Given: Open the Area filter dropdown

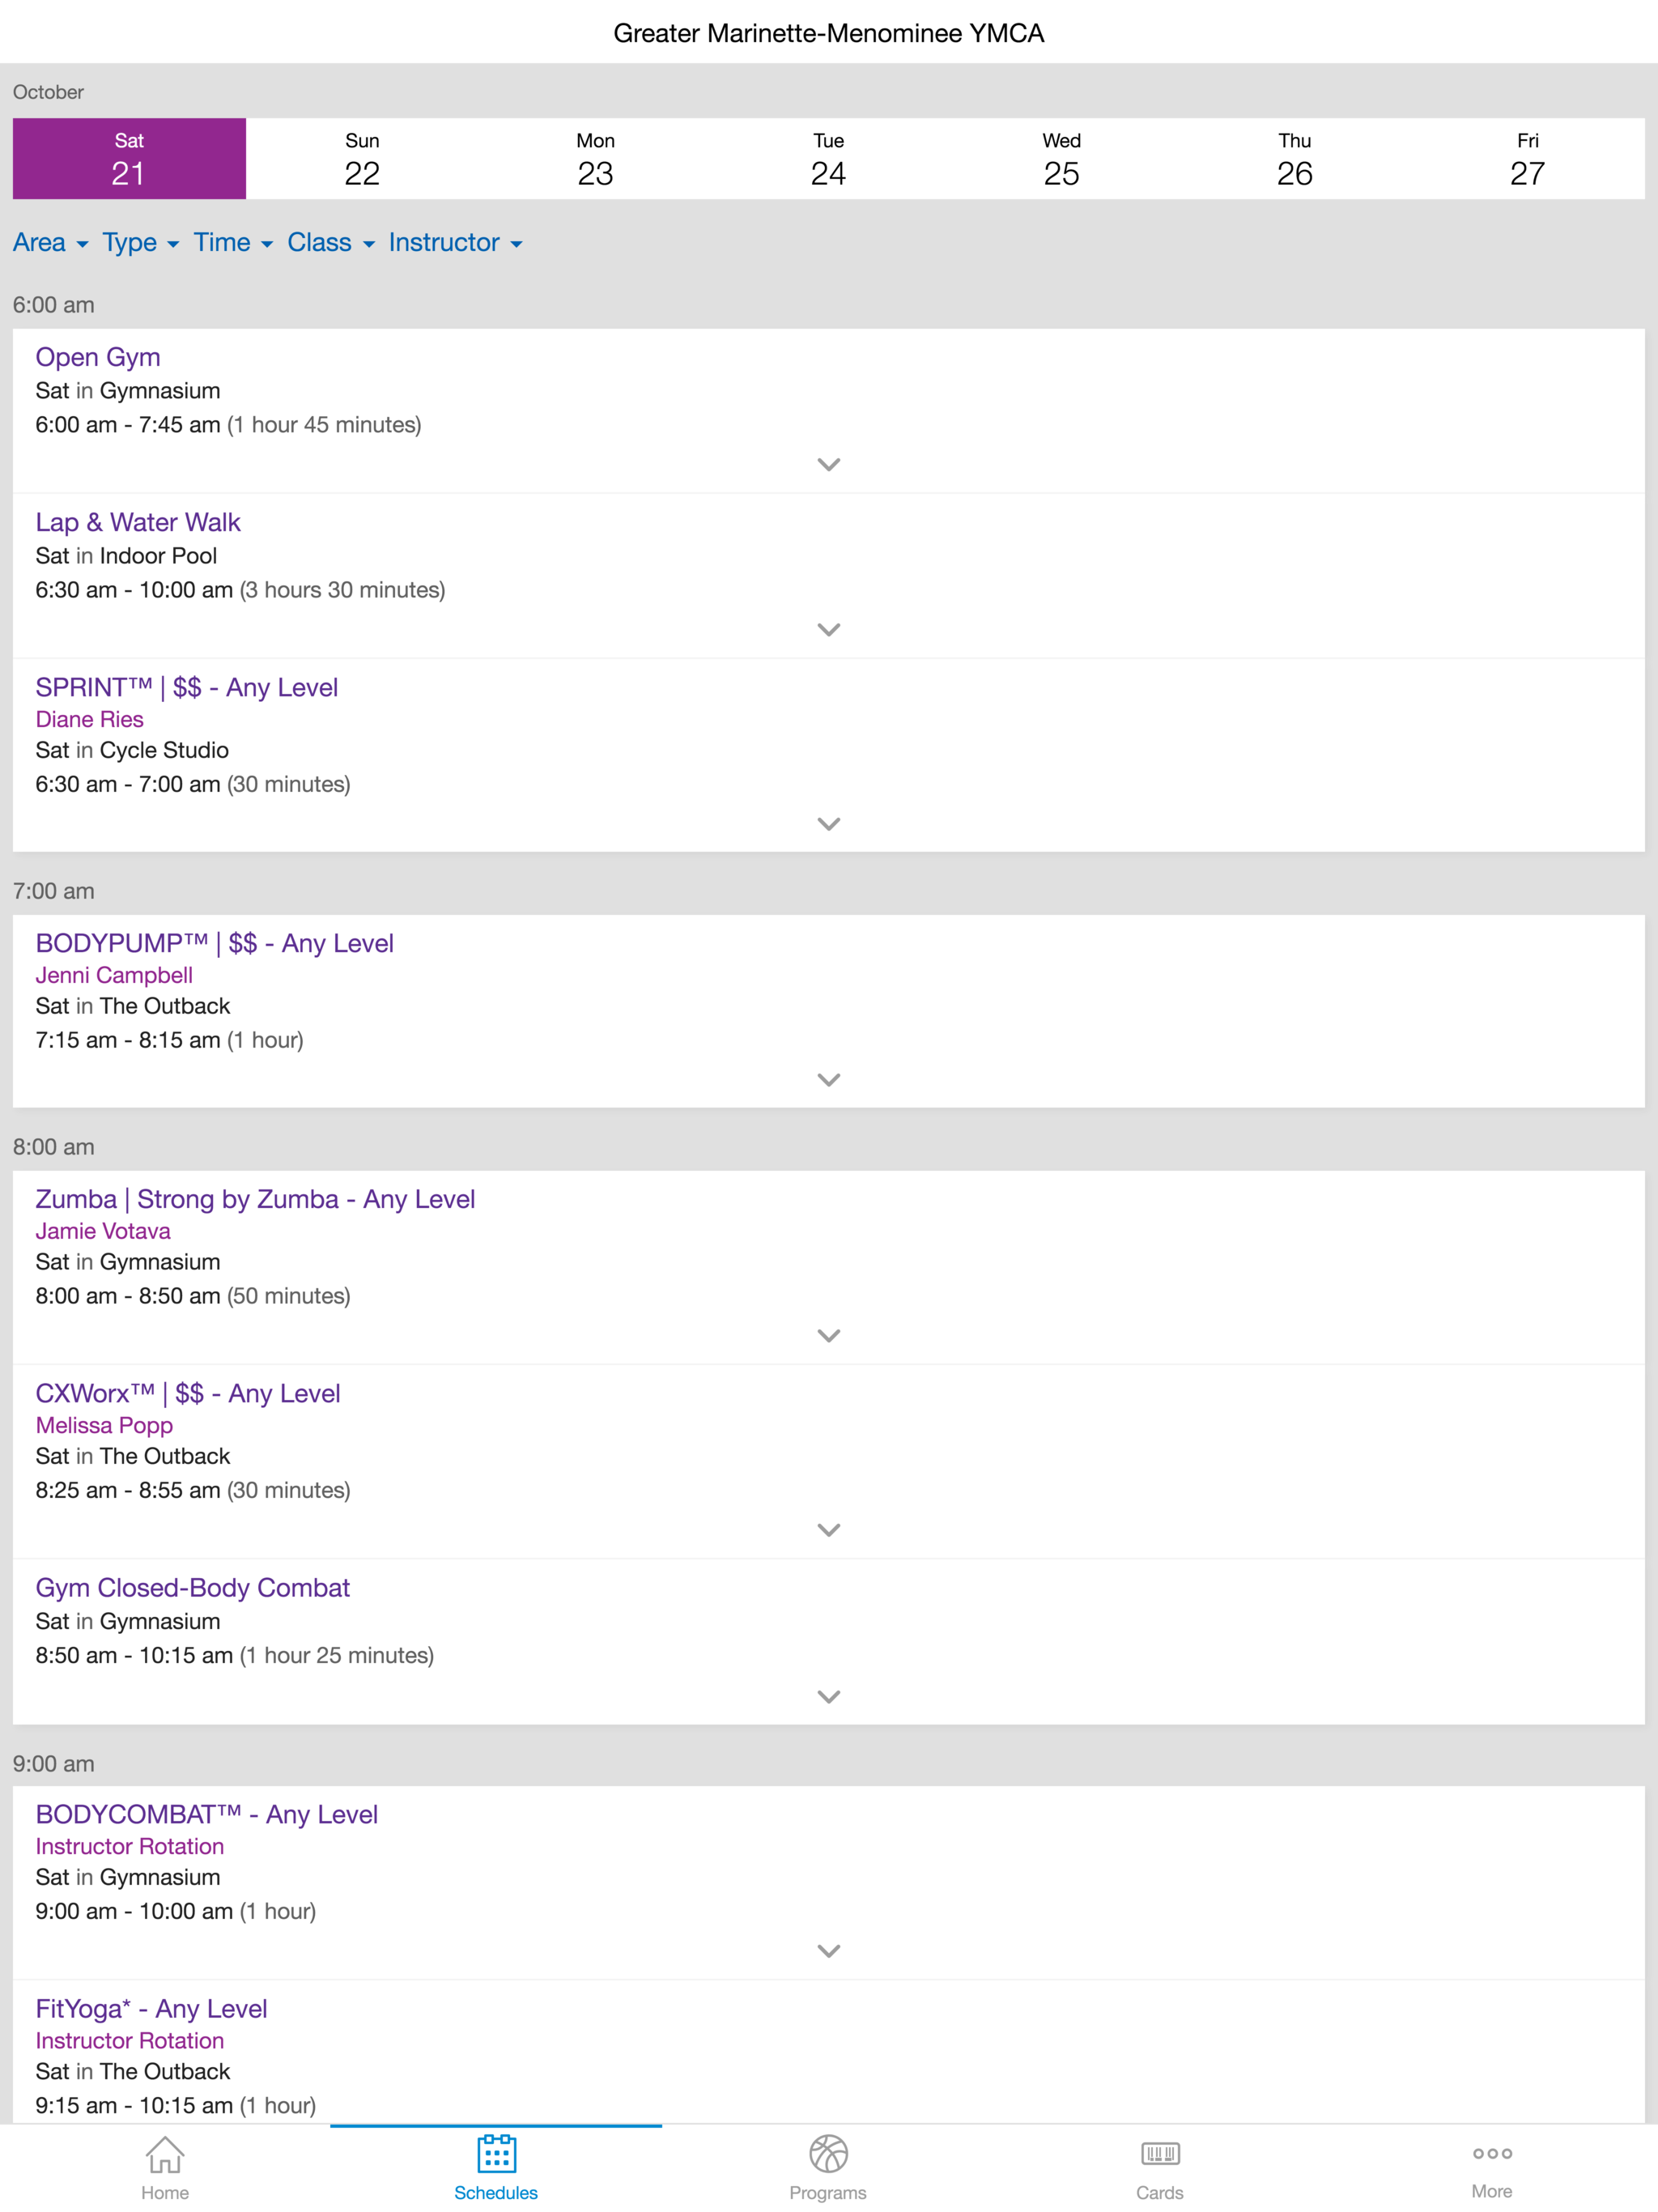Looking at the screenshot, I should pyautogui.click(x=51, y=243).
